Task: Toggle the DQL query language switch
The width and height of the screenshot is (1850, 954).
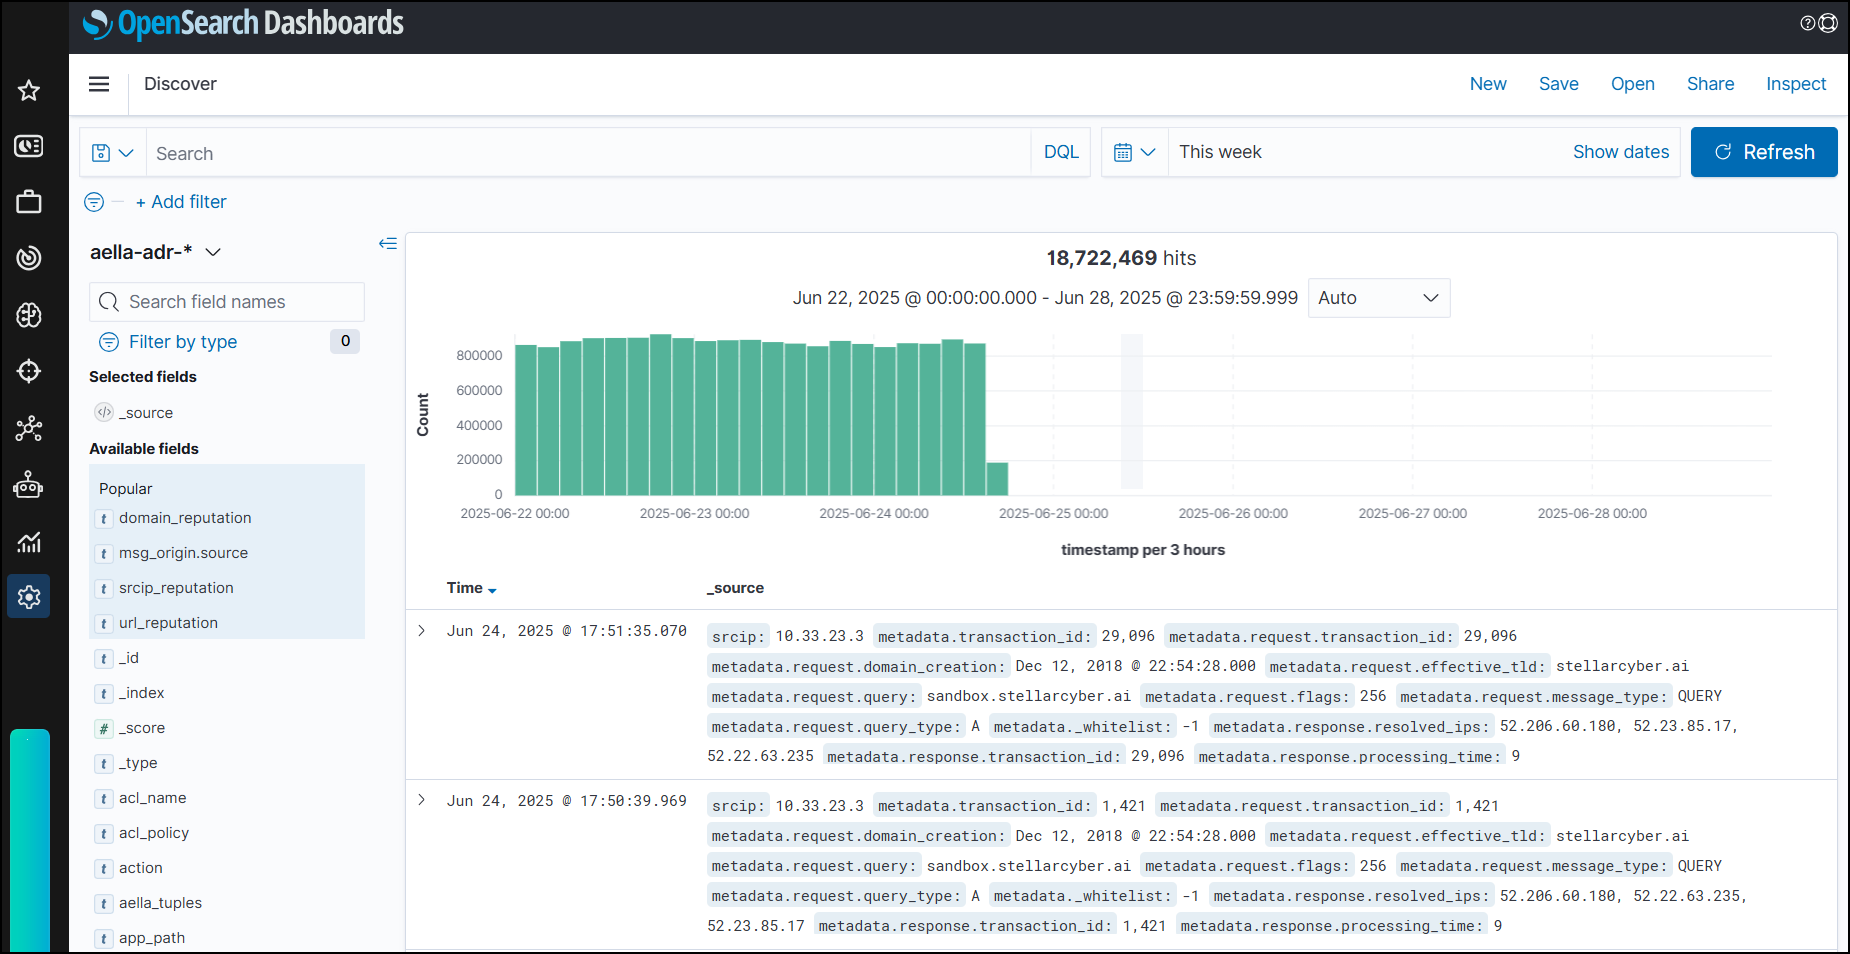Action: point(1061,152)
